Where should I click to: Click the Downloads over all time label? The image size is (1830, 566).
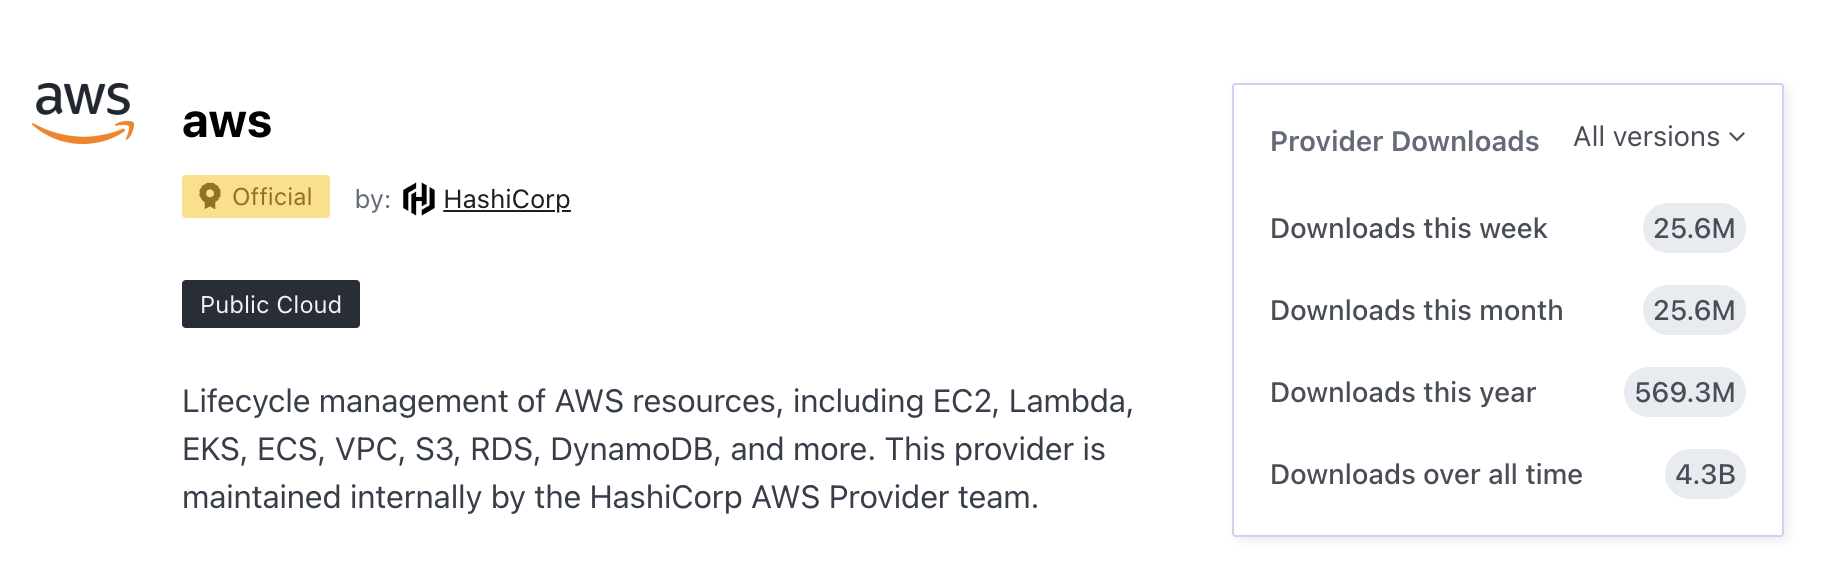[x=1426, y=474]
